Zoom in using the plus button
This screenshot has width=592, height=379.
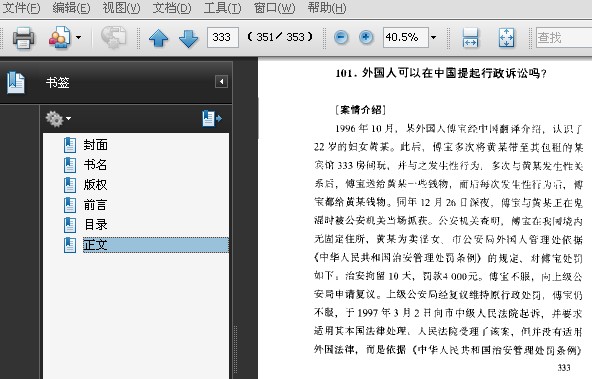tap(365, 37)
